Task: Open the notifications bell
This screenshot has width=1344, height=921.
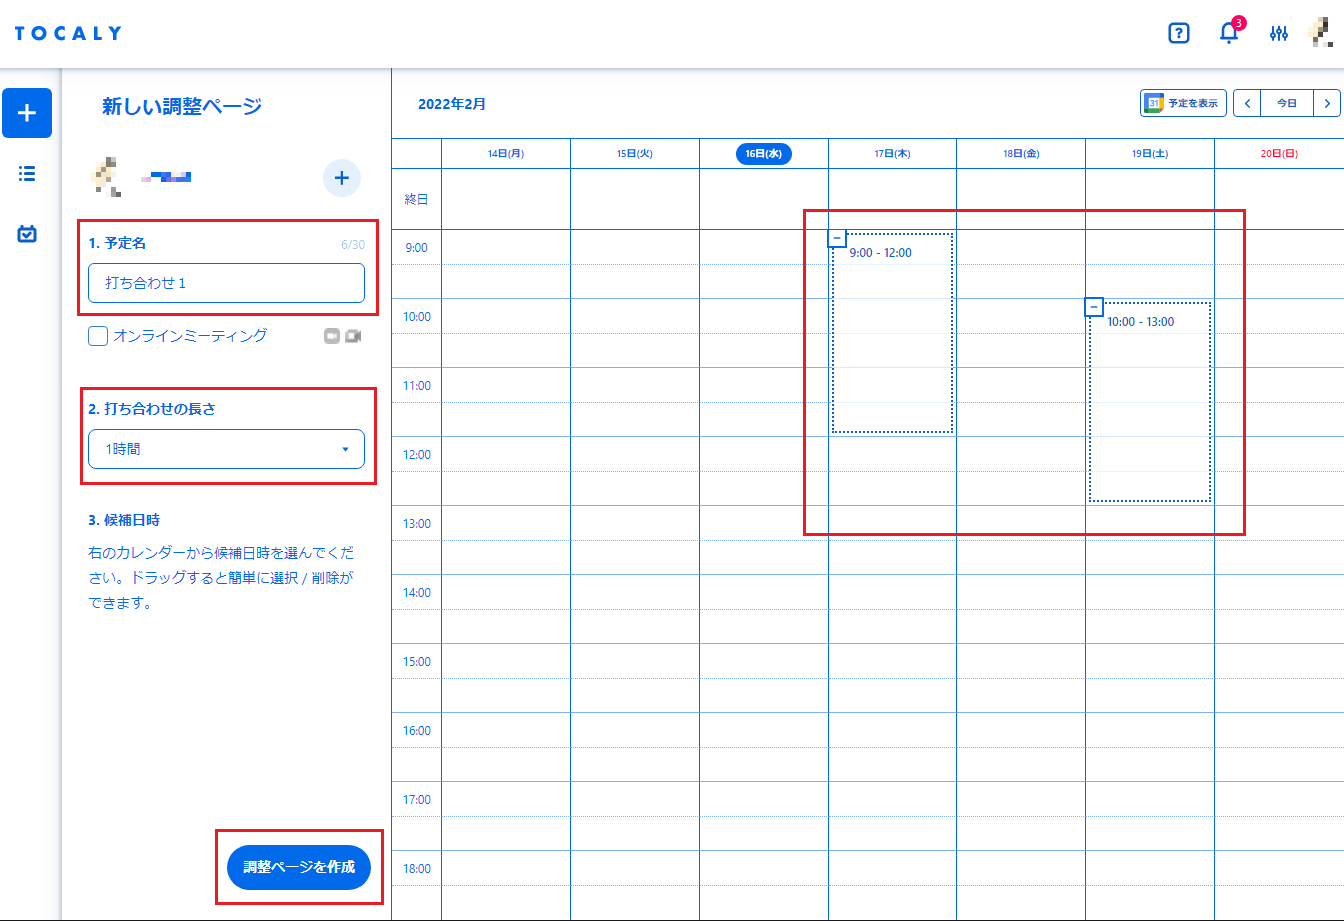Action: (x=1229, y=32)
